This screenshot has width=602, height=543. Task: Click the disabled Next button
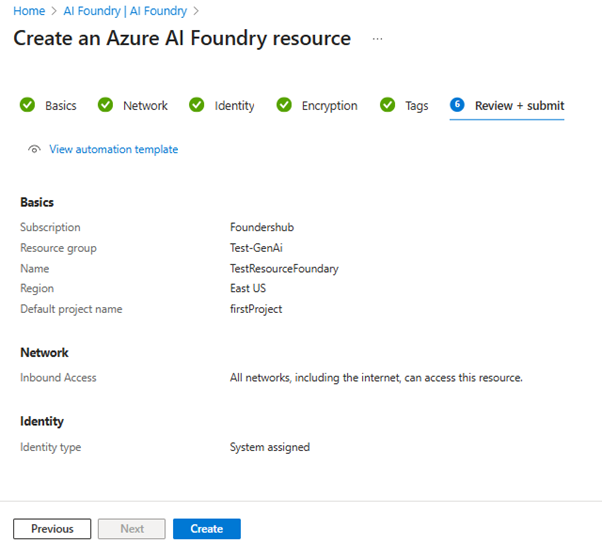click(x=132, y=529)
